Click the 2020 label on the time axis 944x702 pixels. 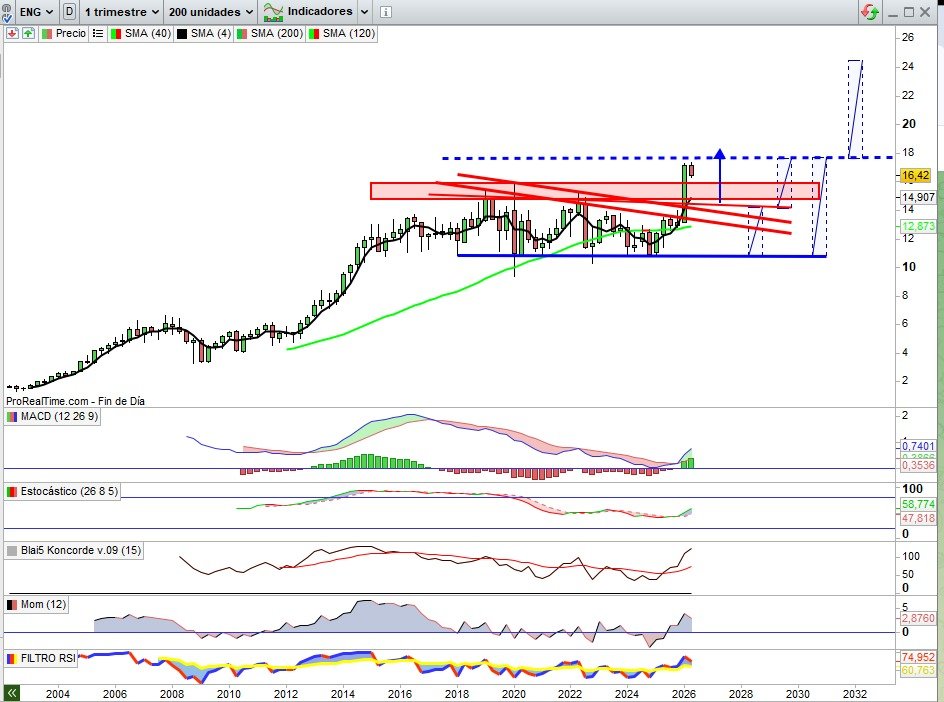click(514, 694)
